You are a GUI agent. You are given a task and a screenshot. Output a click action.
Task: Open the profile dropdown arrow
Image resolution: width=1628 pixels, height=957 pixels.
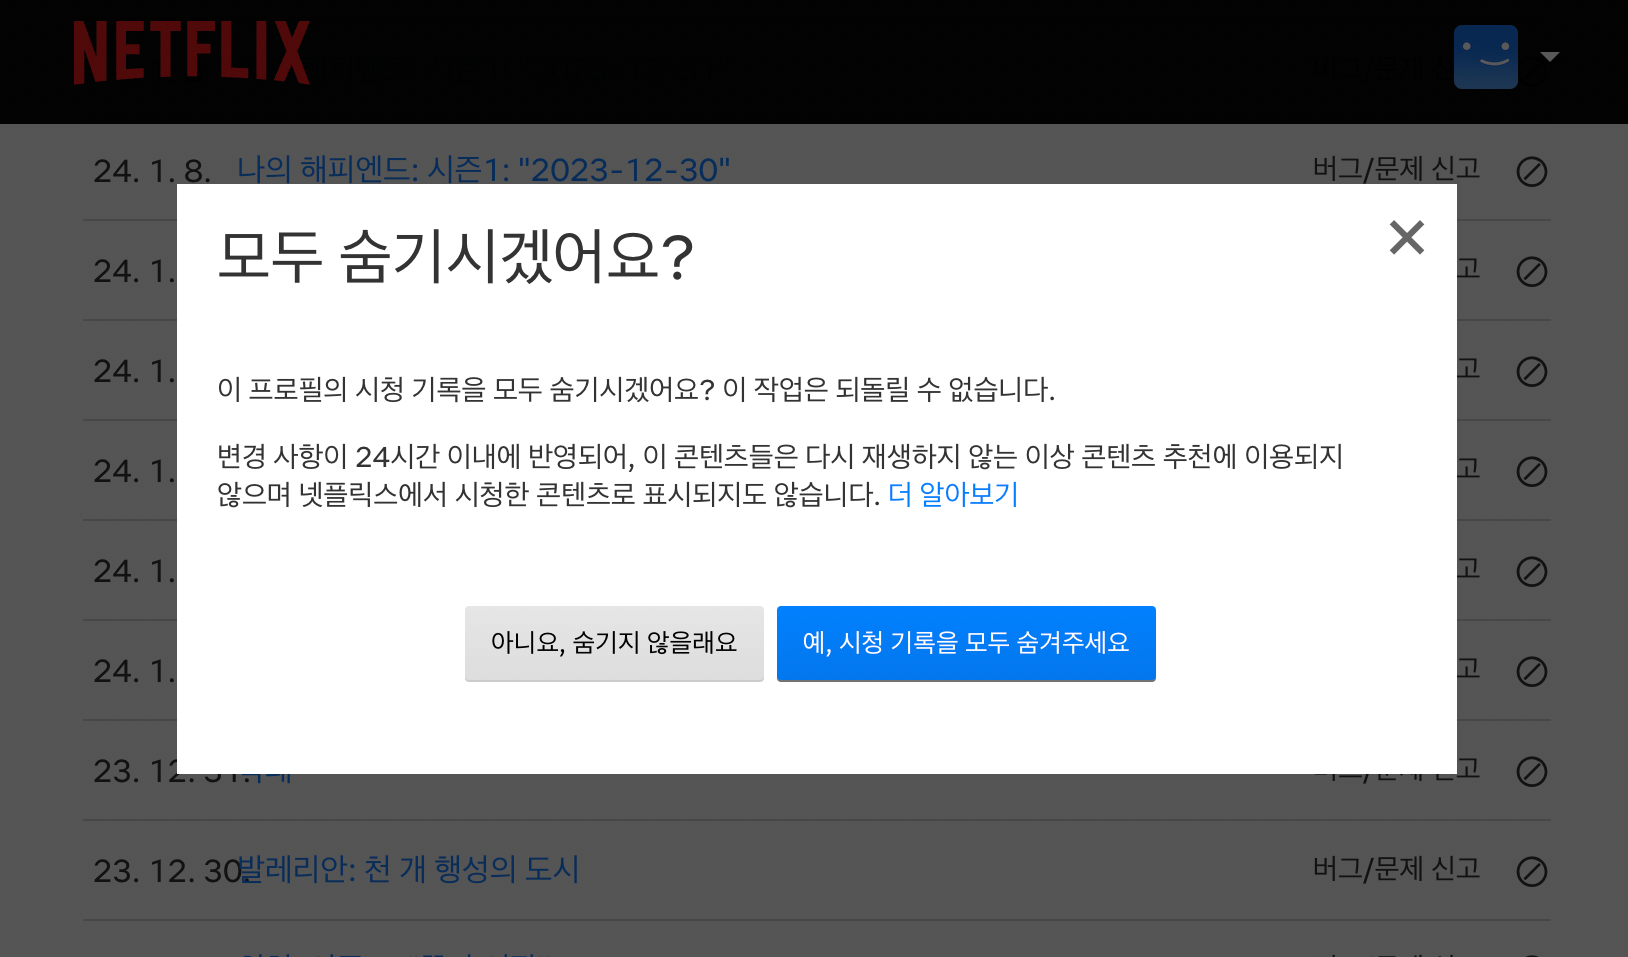click(x=1550, y=57)
